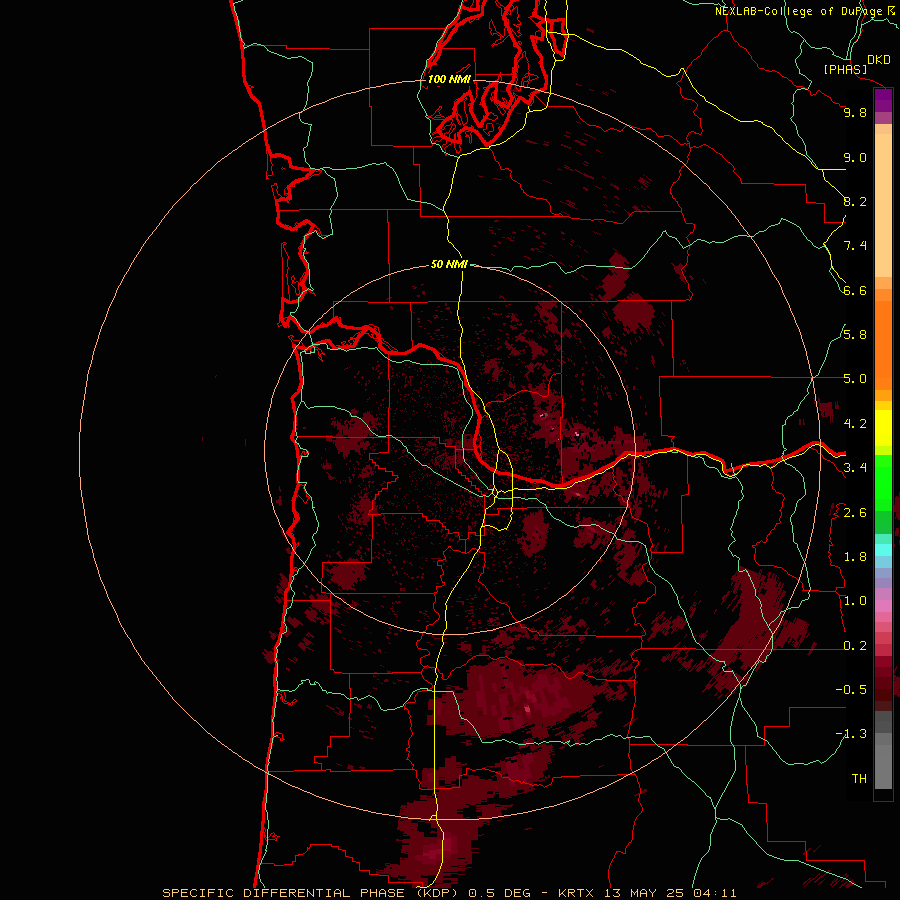Screen dimensions: 900x900
Task: Pick the cyan colorbar segment
Action: [x=883, y=550]
